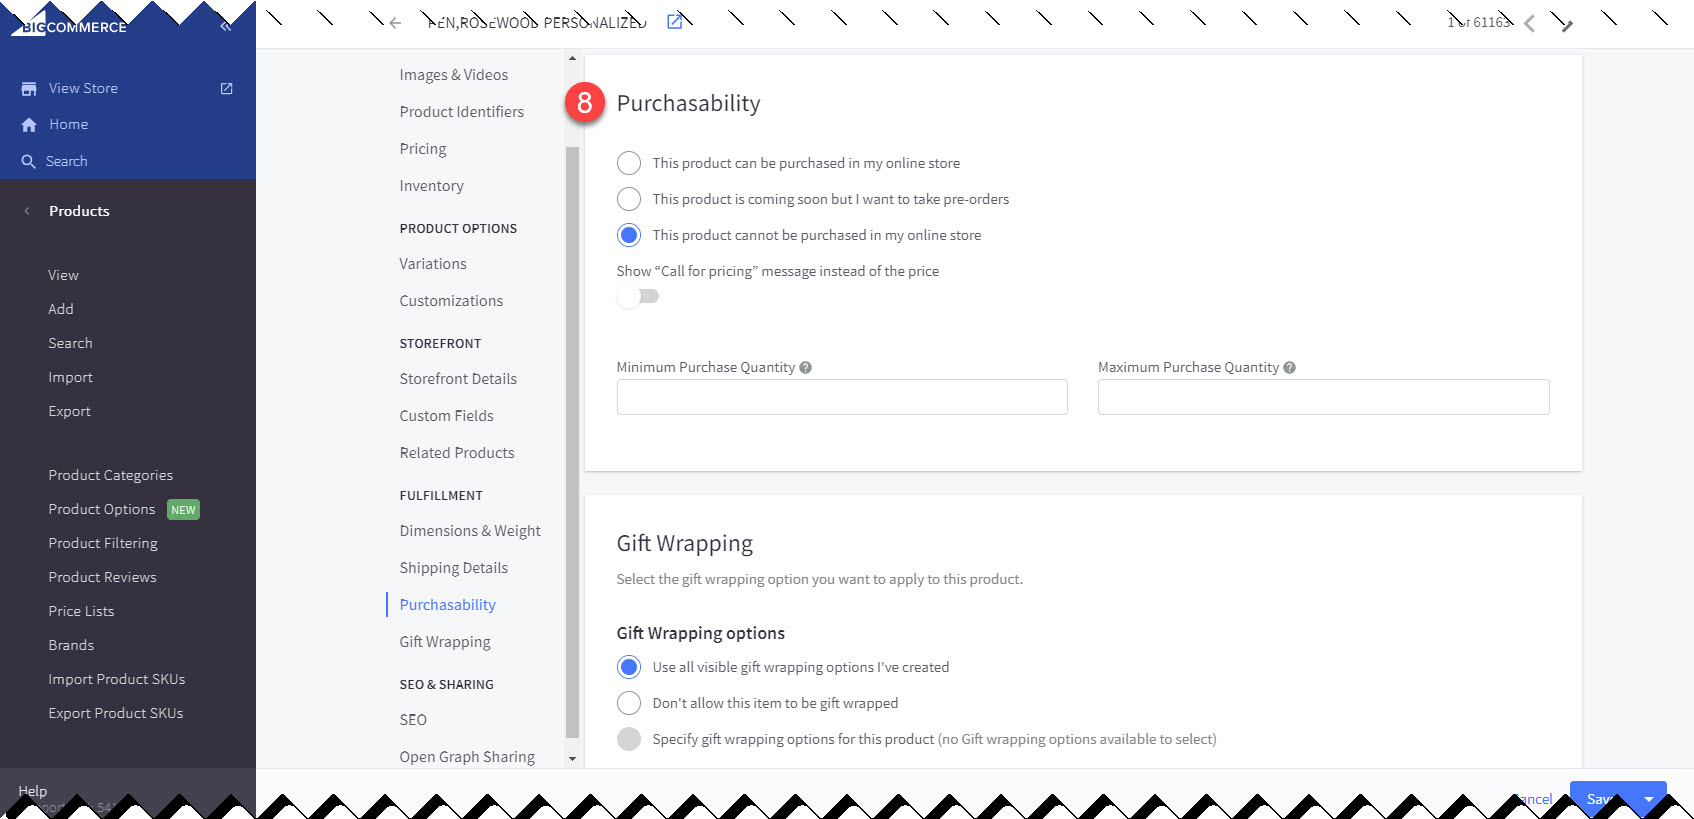This screenshot has height=819, width=1694.
Task: Jump to Variations section
Action: point(433,264)
